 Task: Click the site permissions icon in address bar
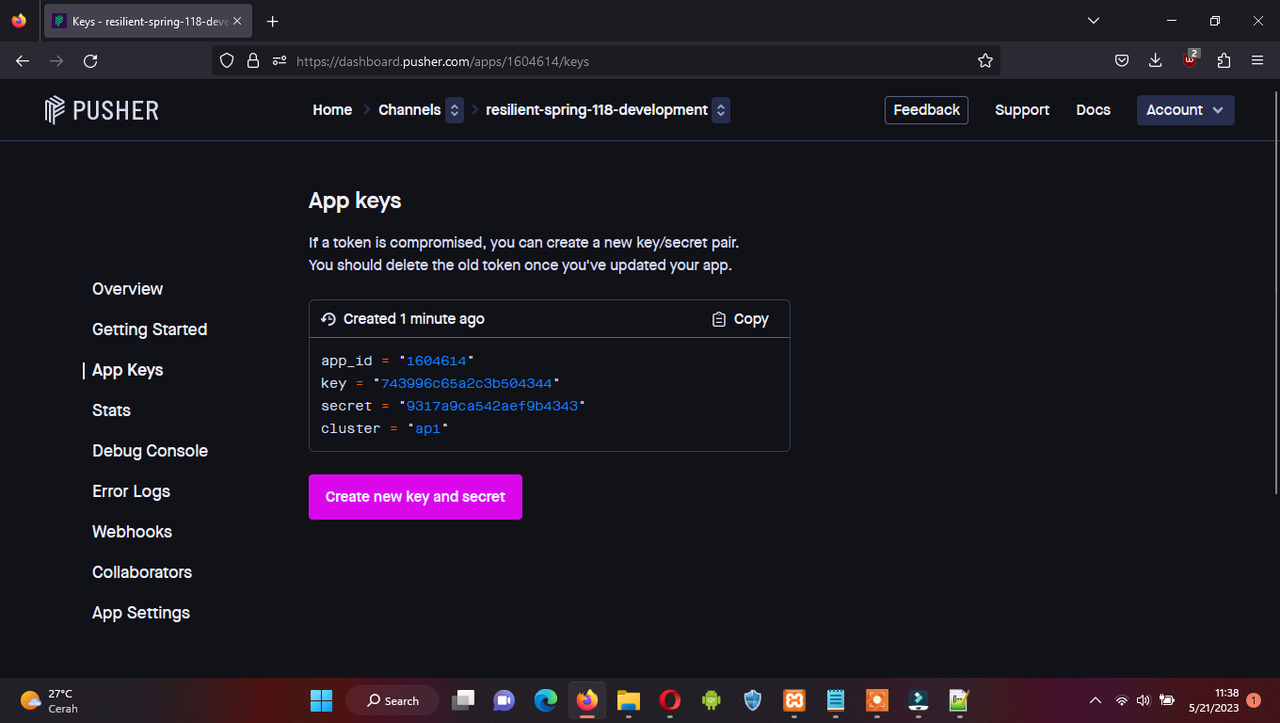click(x=279, y=61)
